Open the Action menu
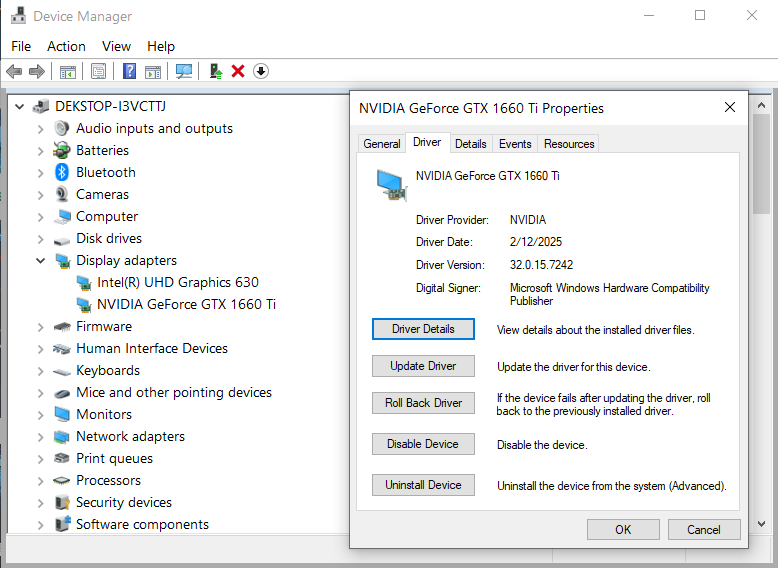The height and width of the screenshot is (568, 778). tap(66, 46)
